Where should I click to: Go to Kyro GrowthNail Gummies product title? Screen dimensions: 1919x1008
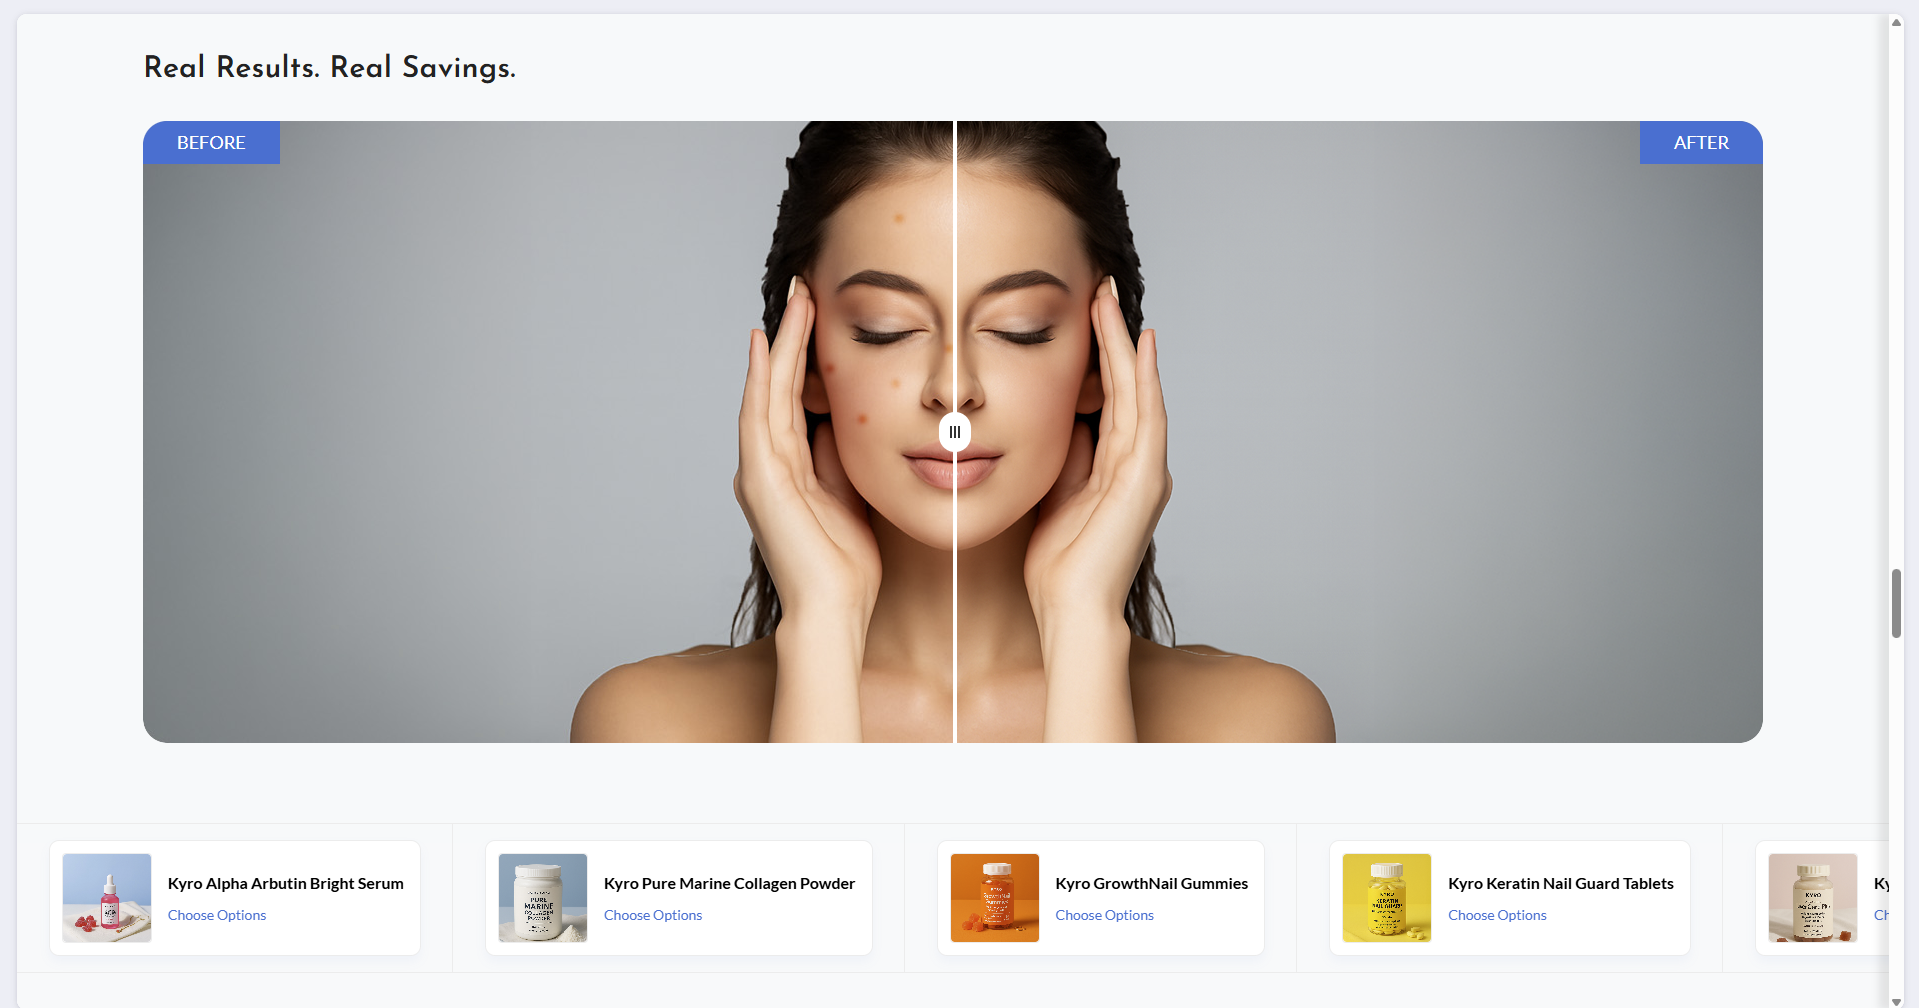point(1151,883)
